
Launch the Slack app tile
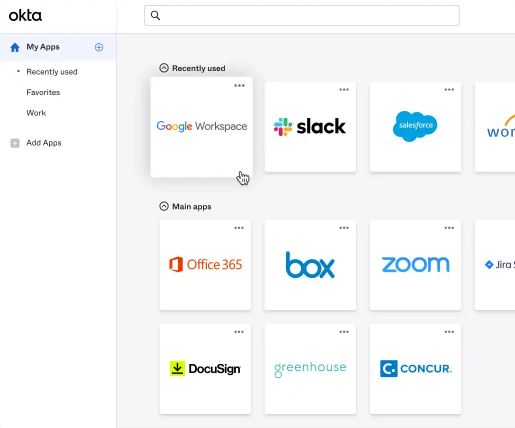[310, 127]
